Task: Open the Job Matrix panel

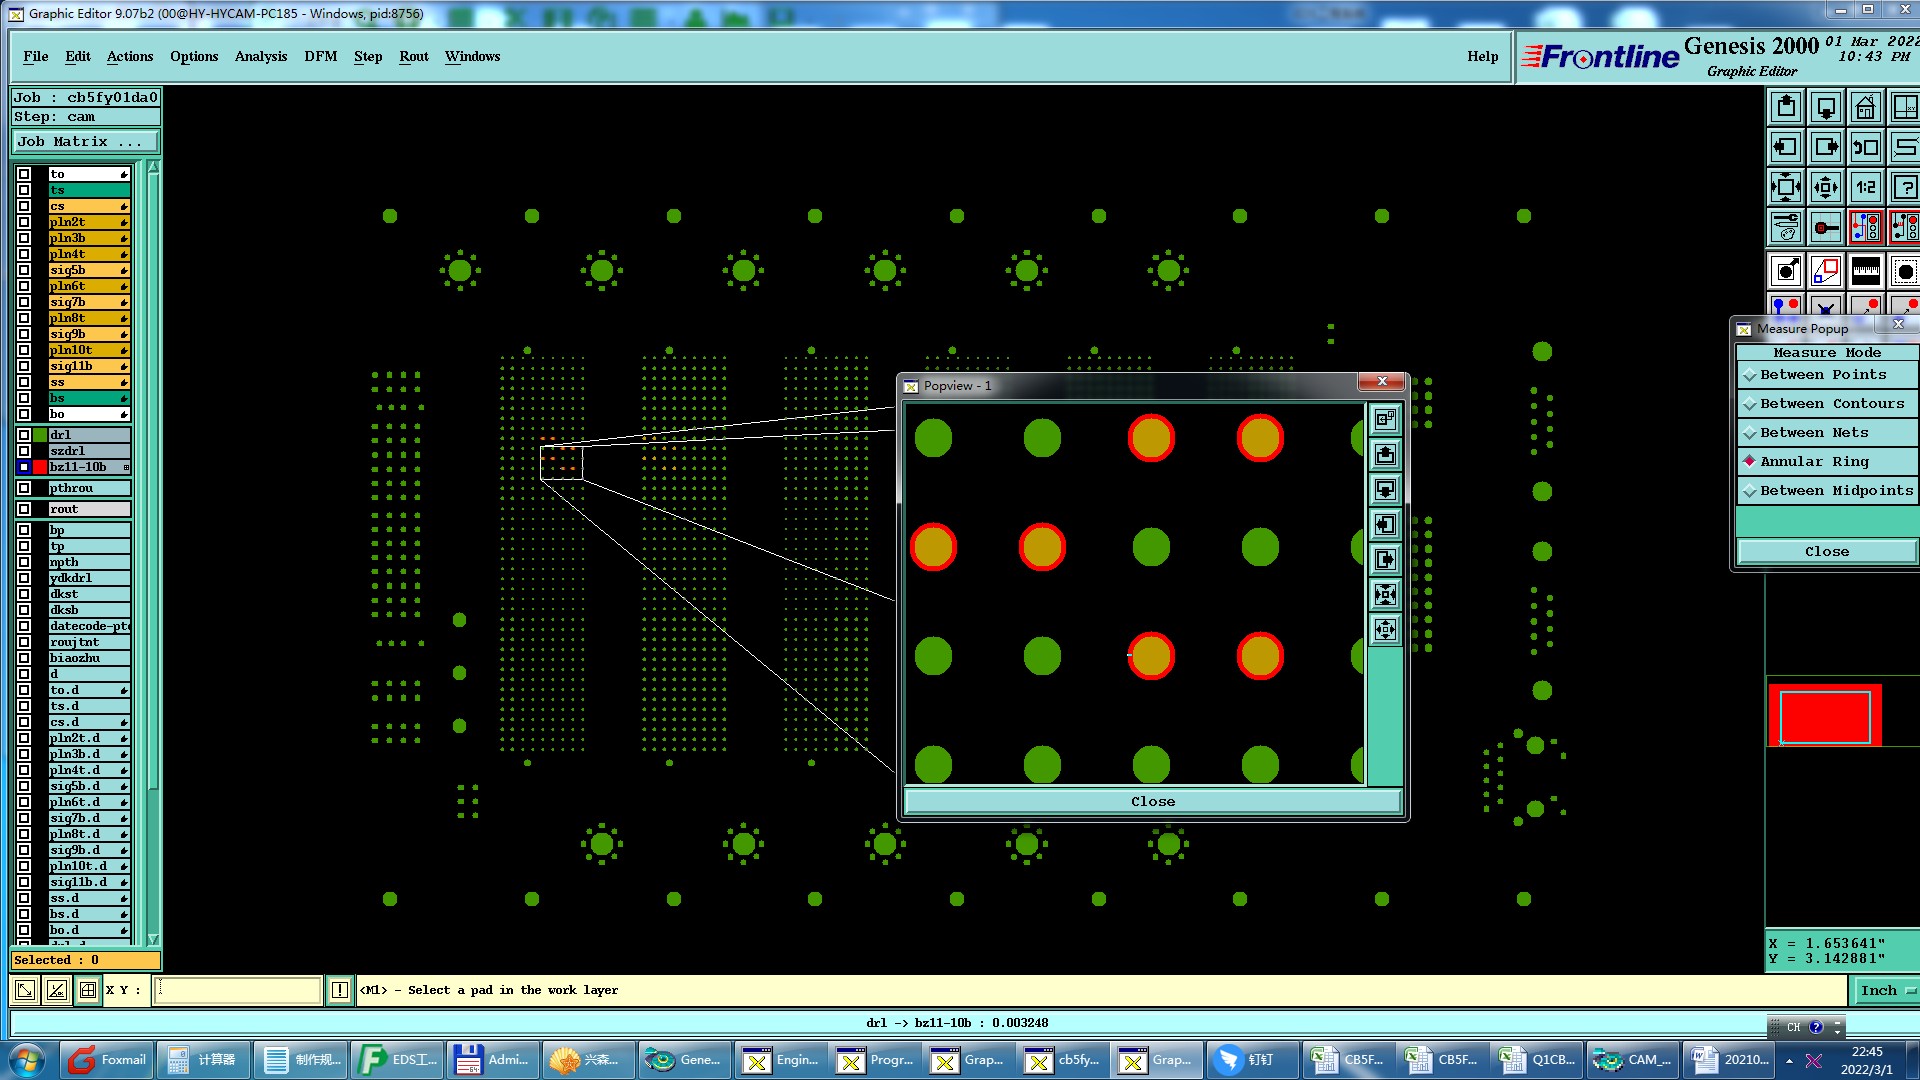Action: [82, 142]
